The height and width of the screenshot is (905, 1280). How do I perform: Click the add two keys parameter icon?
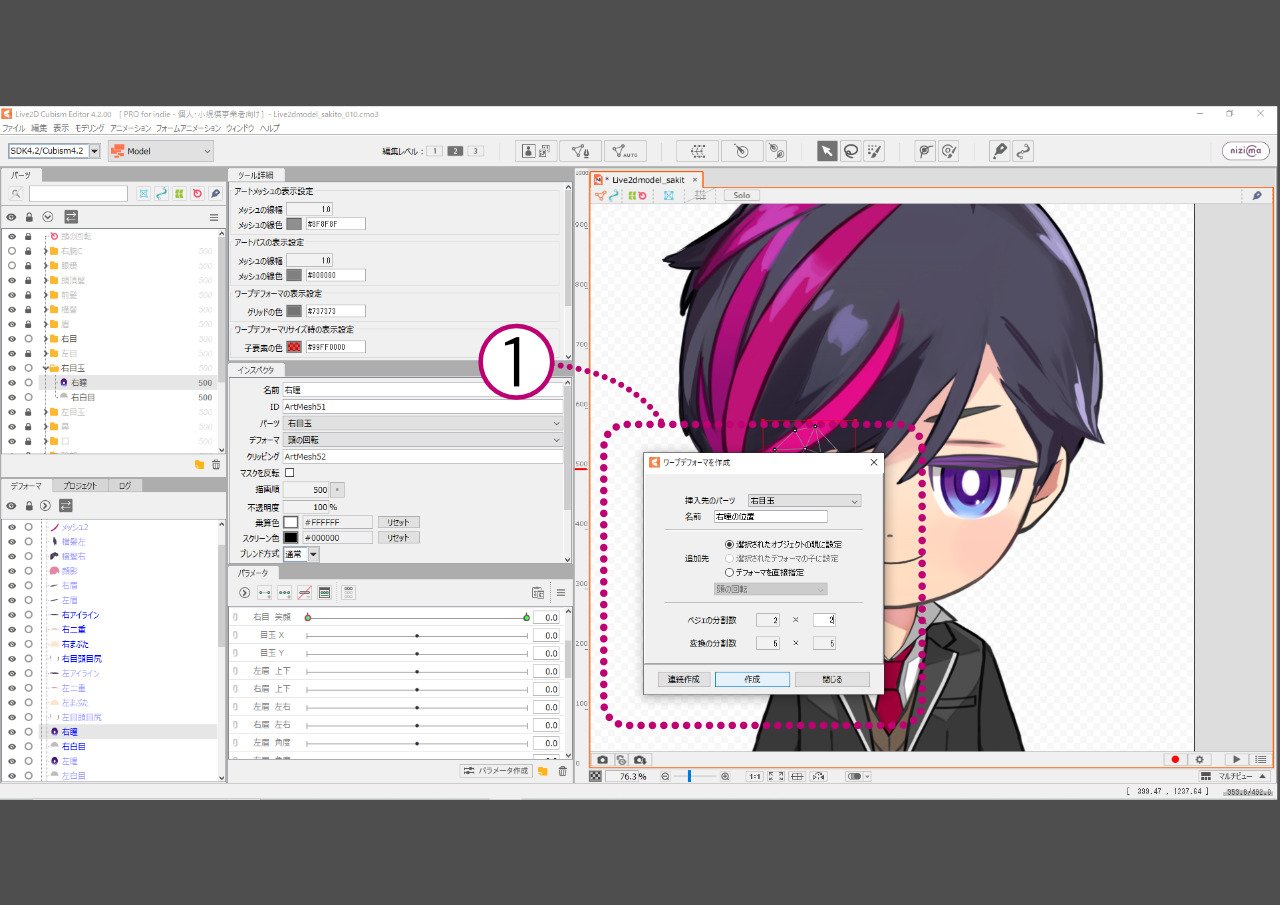point(265,593)
